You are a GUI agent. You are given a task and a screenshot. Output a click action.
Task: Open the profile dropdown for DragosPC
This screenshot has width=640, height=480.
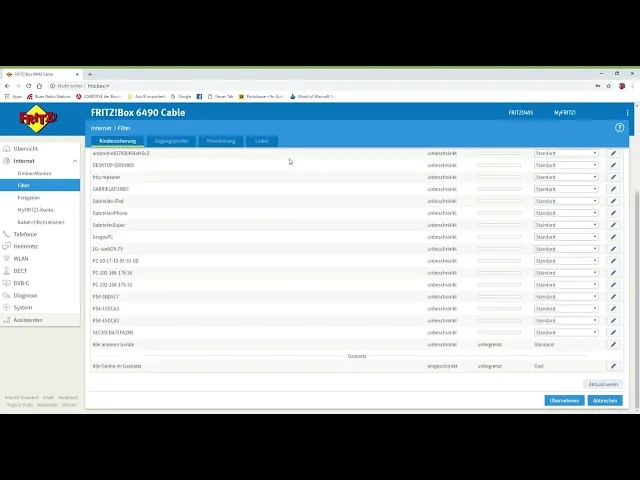(566, 237)
